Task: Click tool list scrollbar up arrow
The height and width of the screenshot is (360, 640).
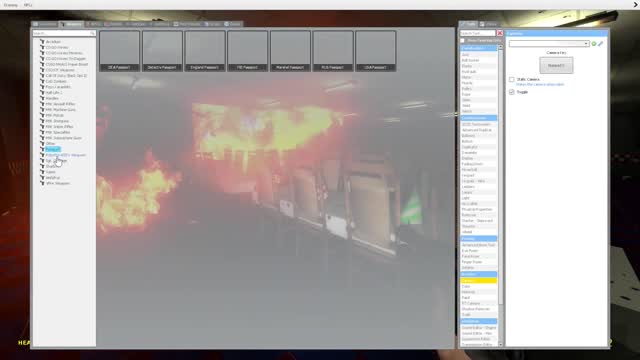Action: point(500,47)
